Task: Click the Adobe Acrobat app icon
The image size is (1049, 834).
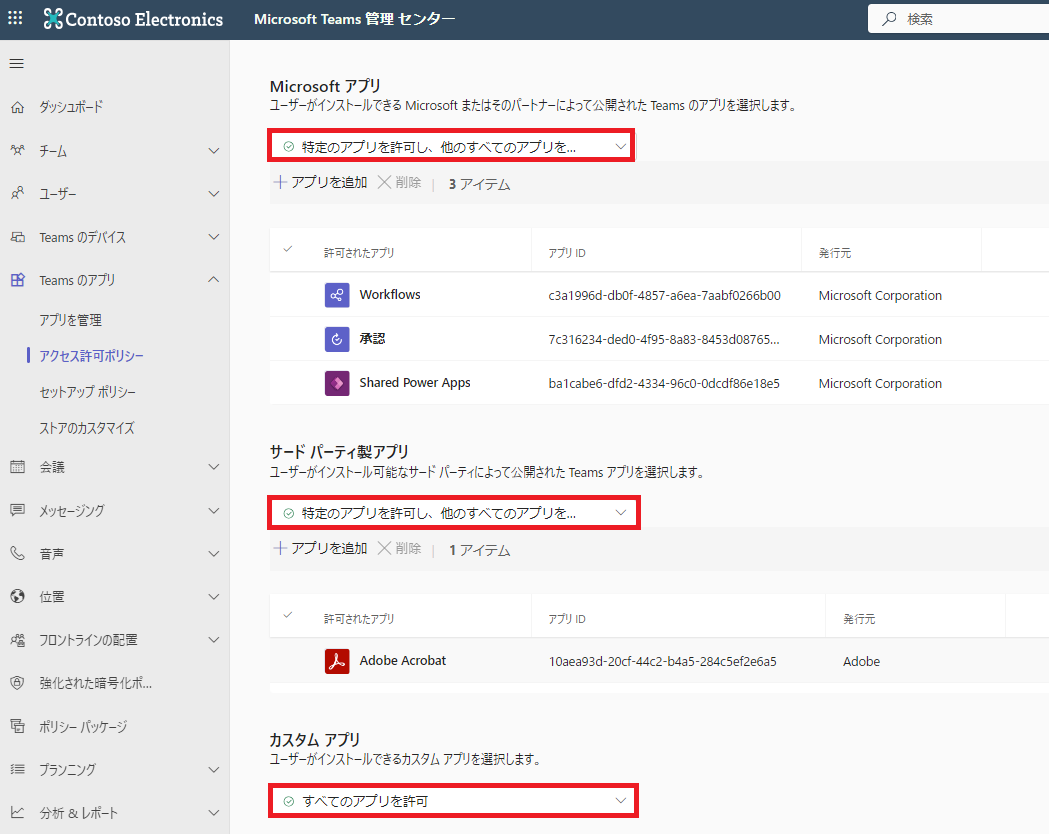Action: pos(337,661)
